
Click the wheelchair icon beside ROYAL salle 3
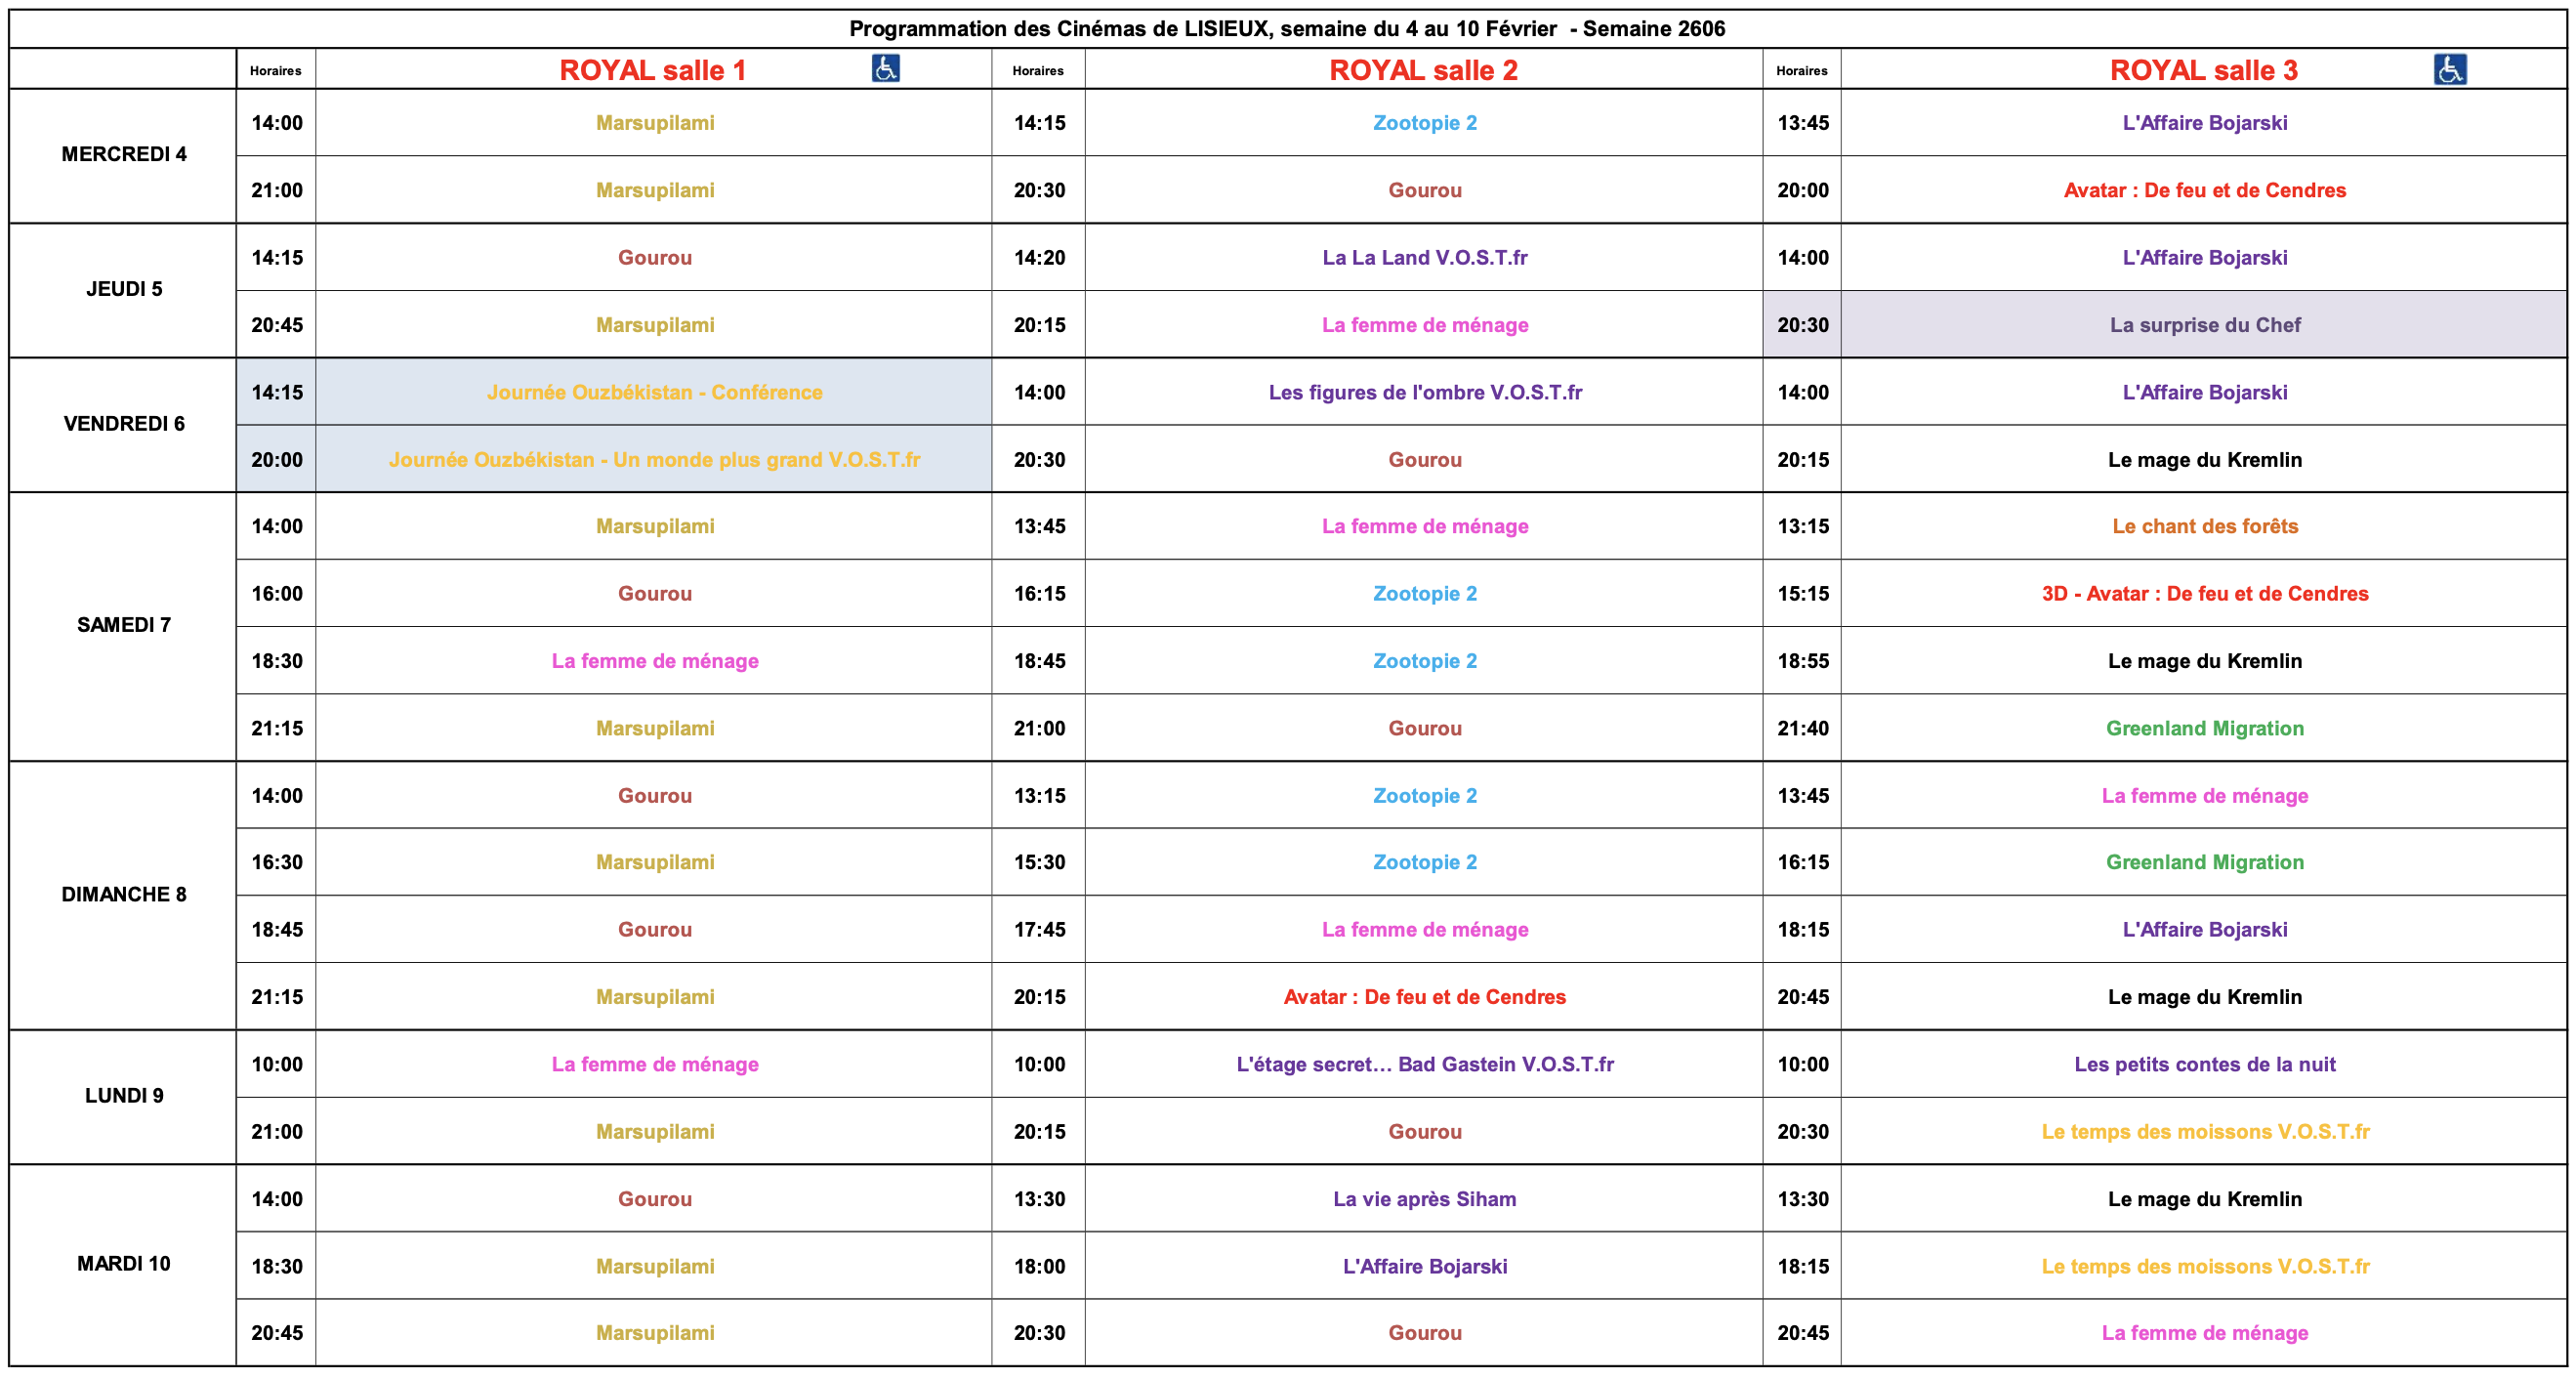2449,69
